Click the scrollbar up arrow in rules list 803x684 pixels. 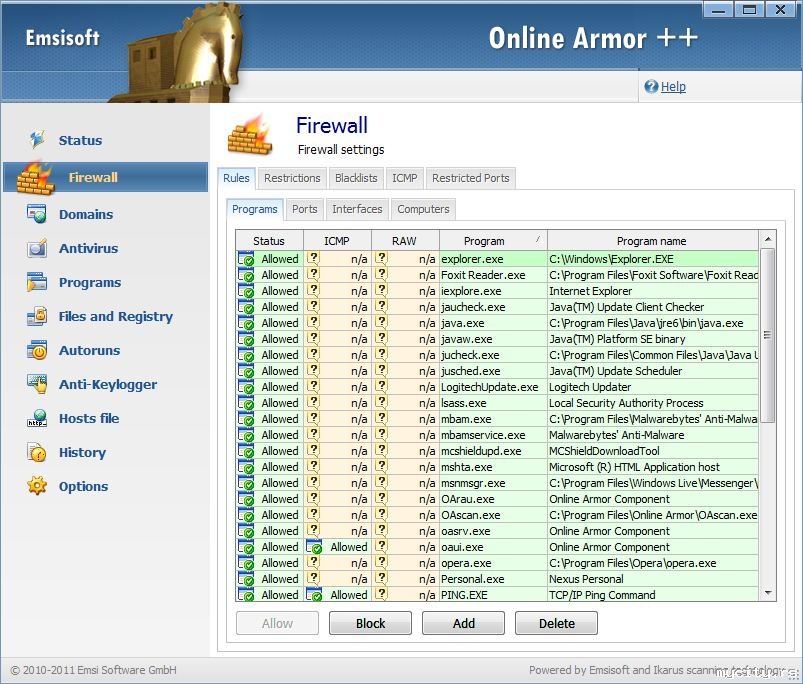[768, 239]
